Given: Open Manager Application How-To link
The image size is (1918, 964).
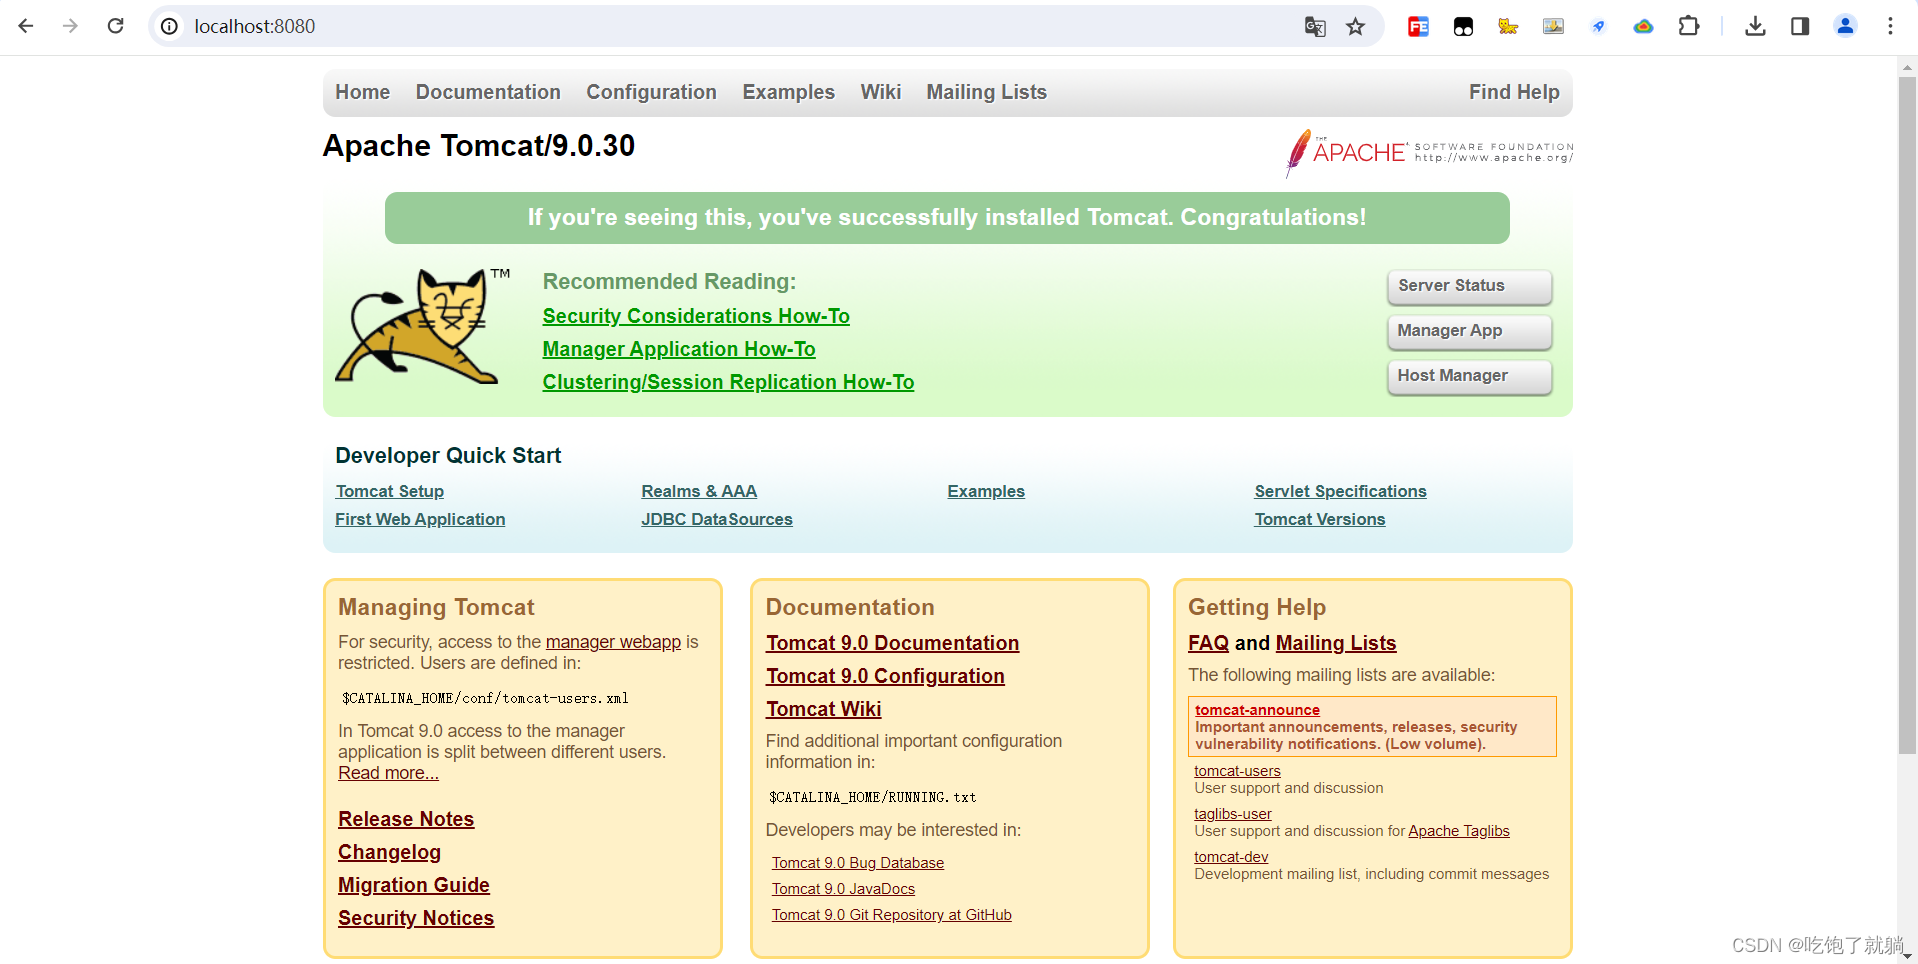Looking at the screenshot, I should pyautogui.click(x=679, y=349).
